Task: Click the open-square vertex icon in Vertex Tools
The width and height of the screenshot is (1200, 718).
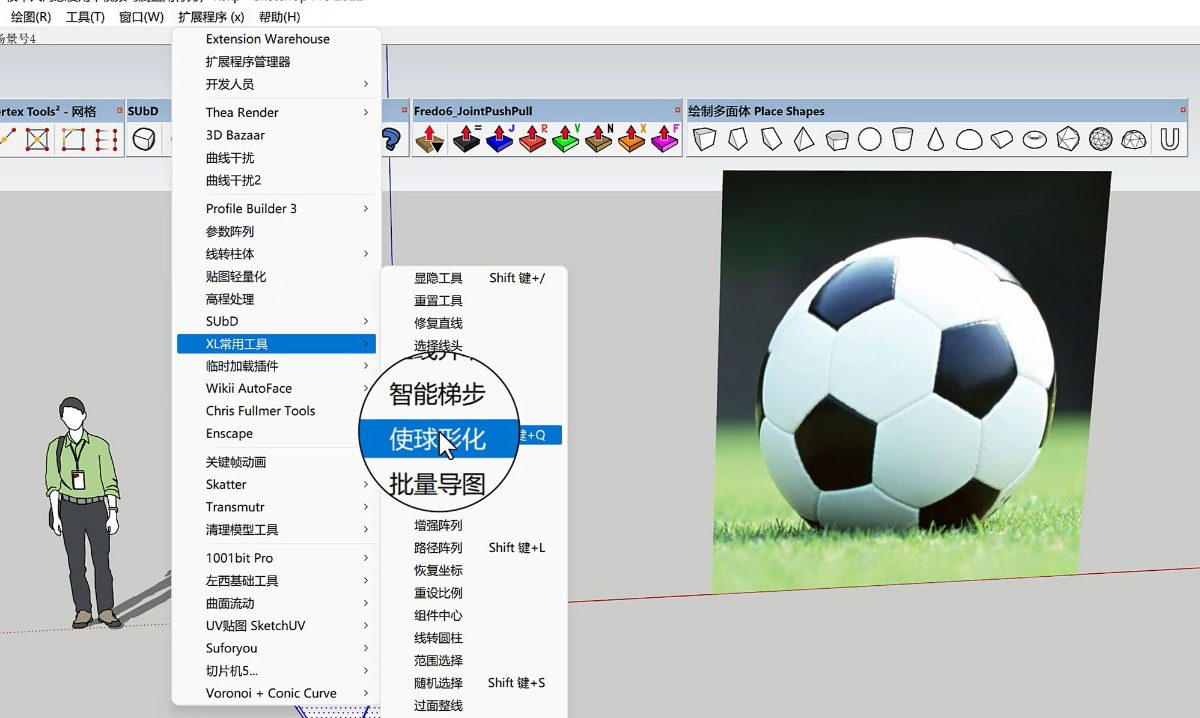Action: pos(73,139)
